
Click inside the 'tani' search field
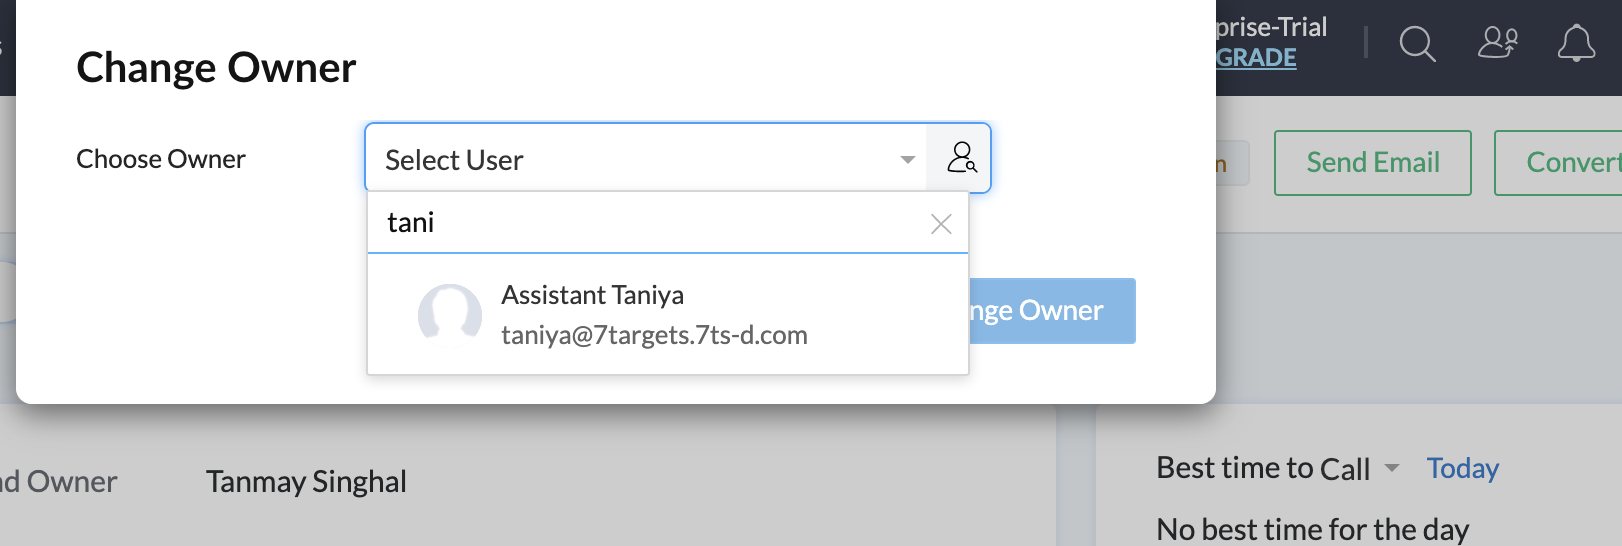click(x=648, y=222)
